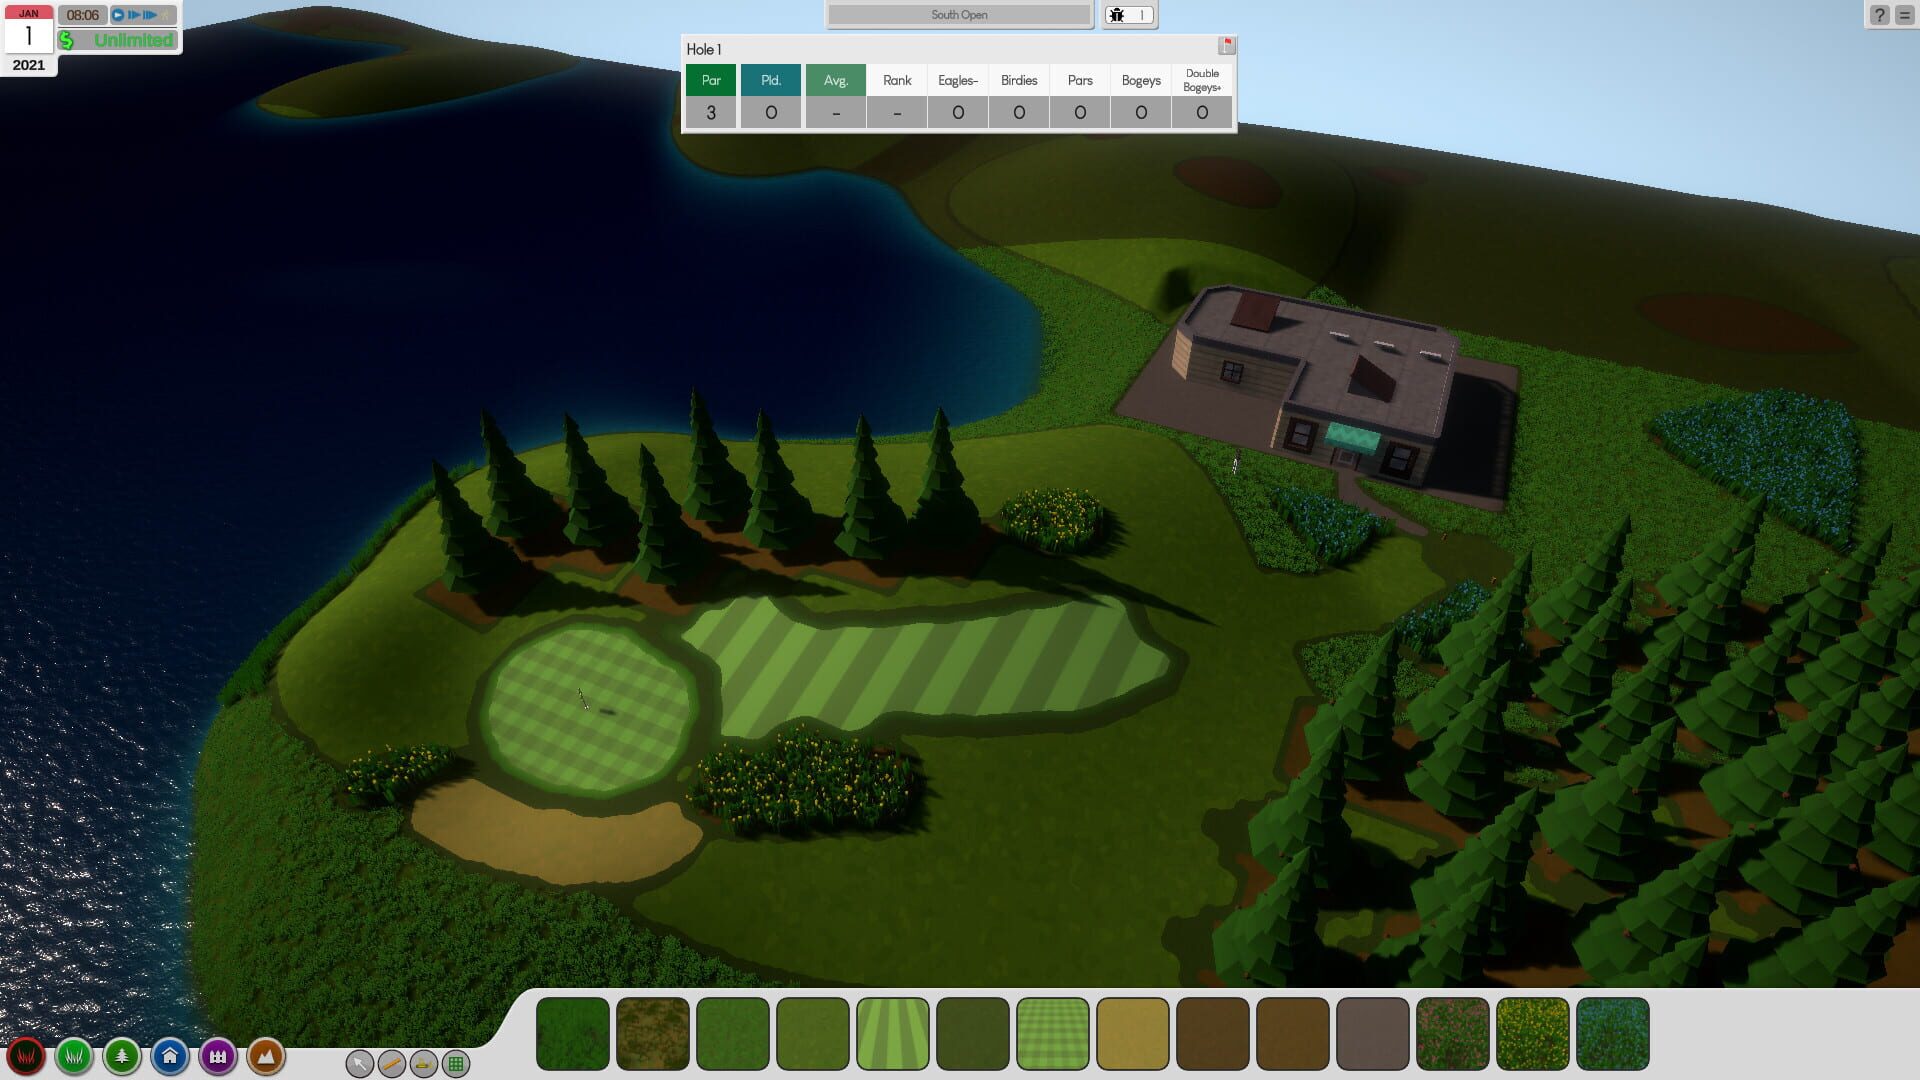Open the grass planting tool

pyautogui.click(x=76, y=1055)
